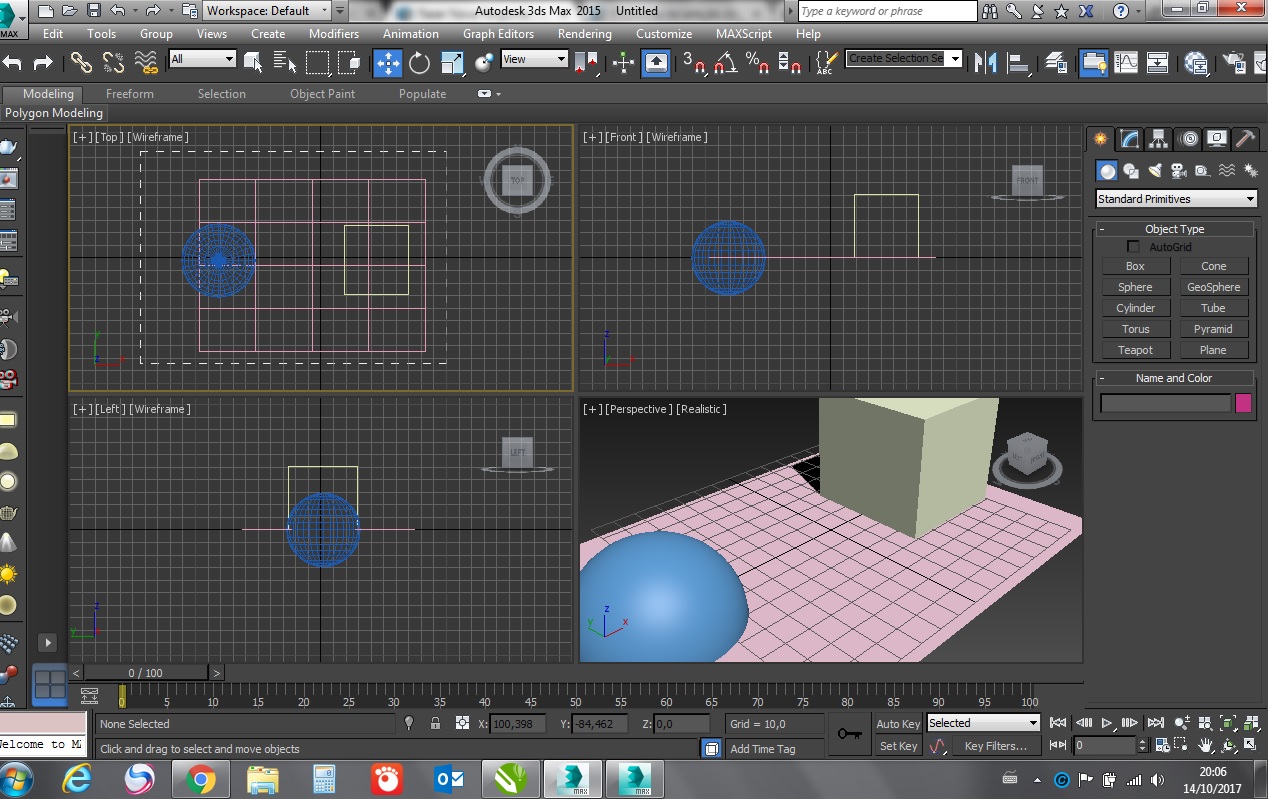Activate Select and Rotate tool

(419, 63)
